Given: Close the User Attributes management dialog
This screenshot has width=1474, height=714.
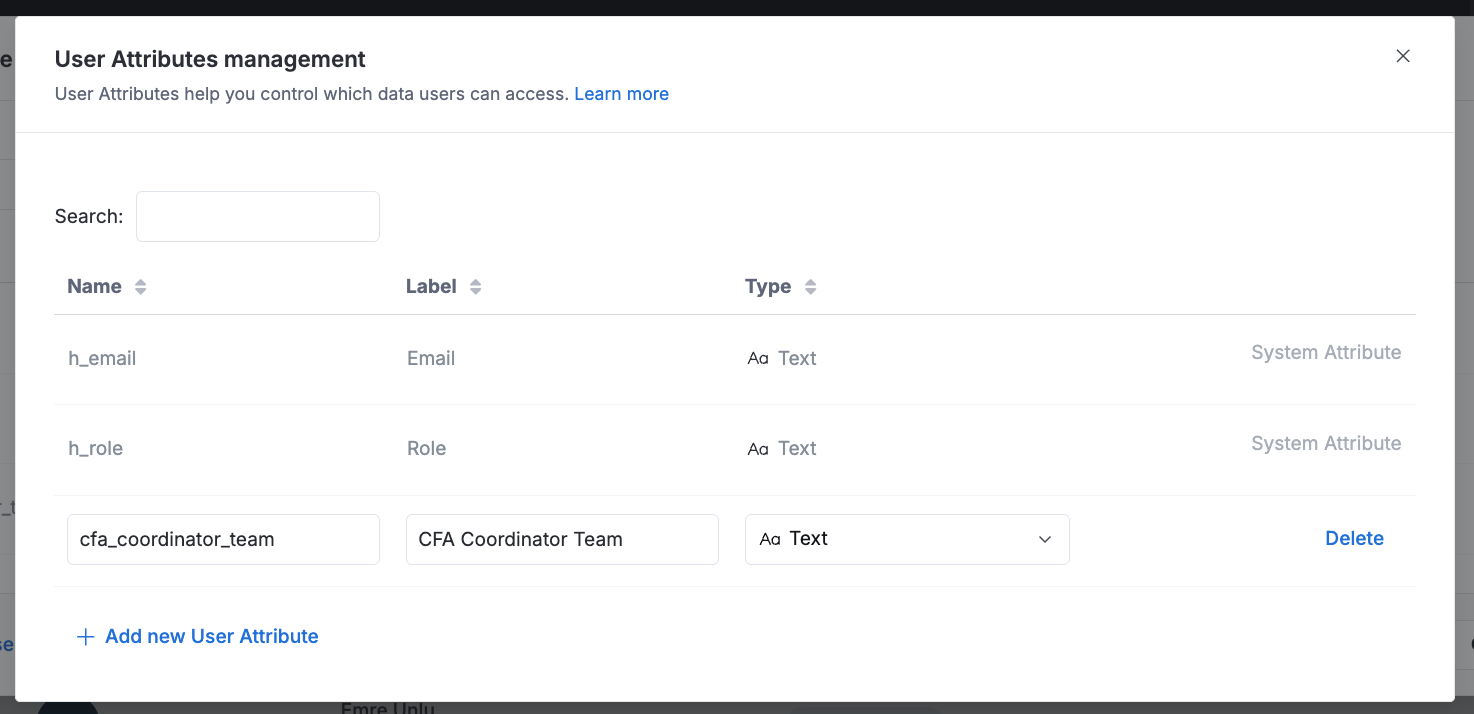Looking at the screenshot, I should coord(1403,56).
